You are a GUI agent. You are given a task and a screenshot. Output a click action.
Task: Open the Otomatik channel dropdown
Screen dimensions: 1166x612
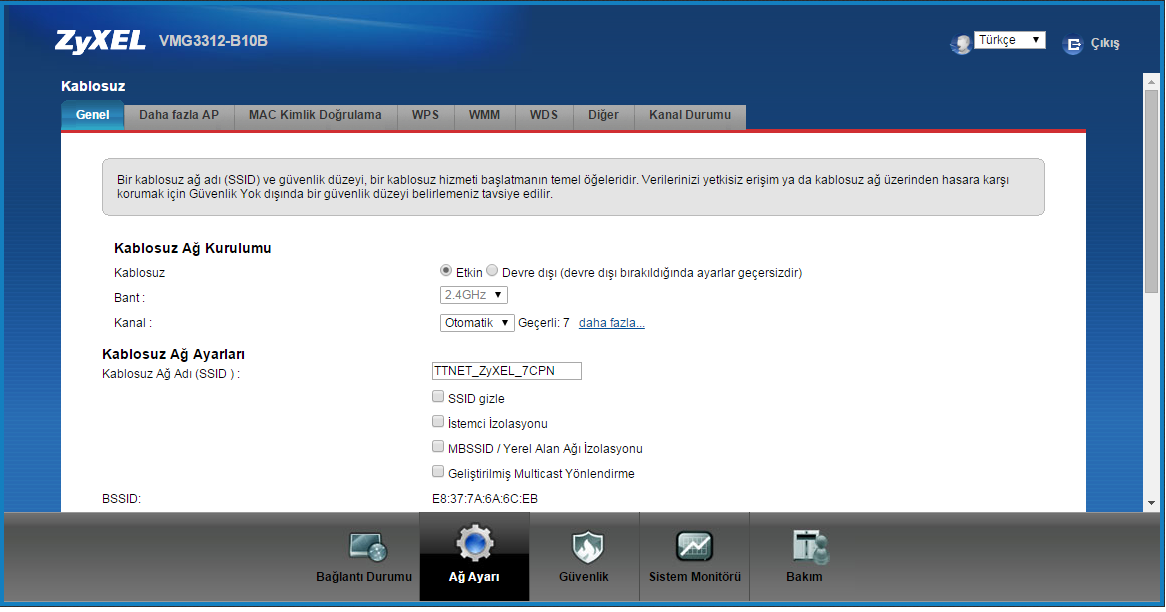pos(477,323)
